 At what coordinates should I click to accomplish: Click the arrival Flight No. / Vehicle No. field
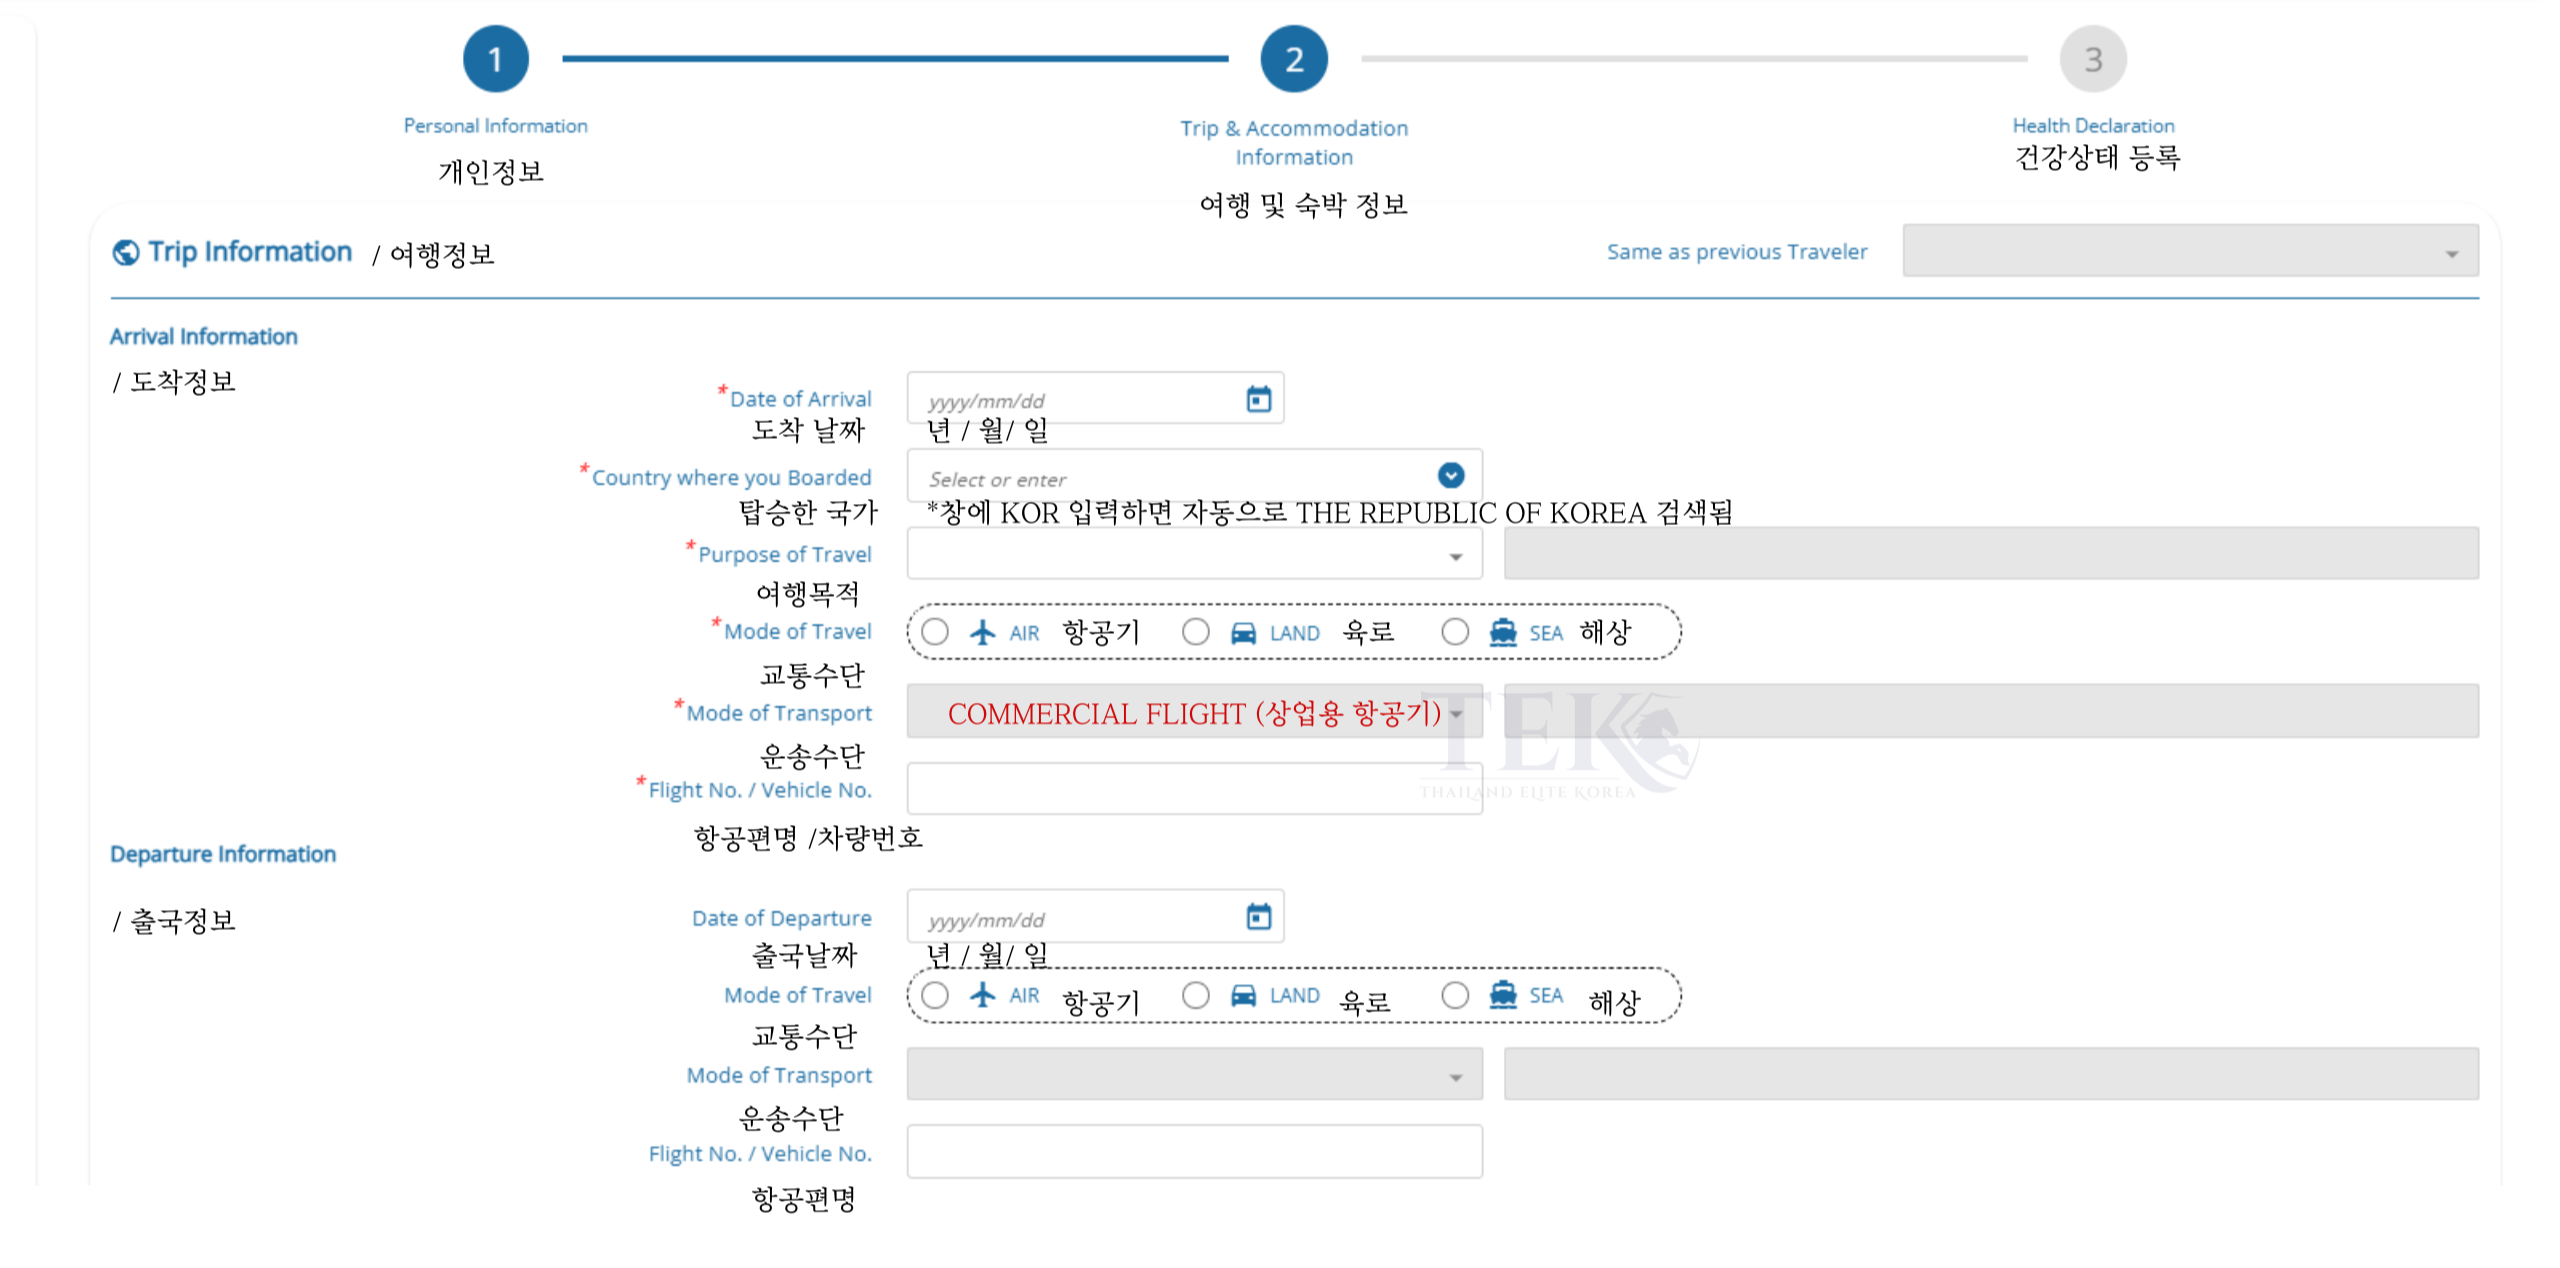1194,789
